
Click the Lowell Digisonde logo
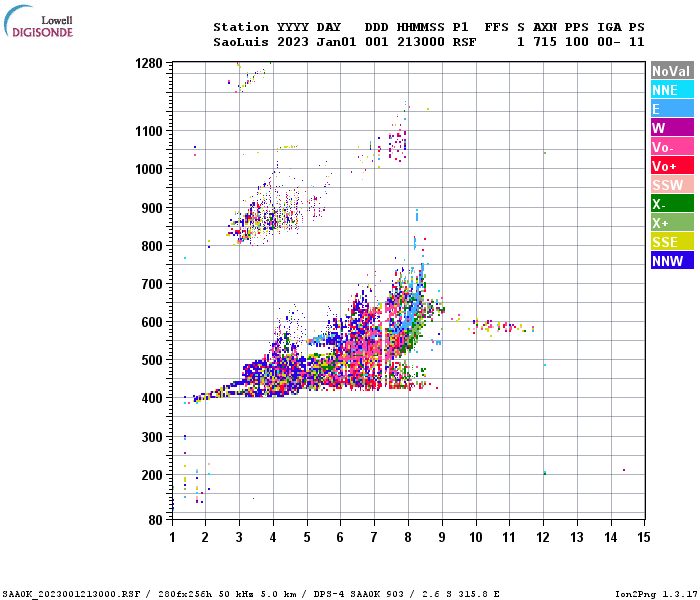(x=38, y=22)
